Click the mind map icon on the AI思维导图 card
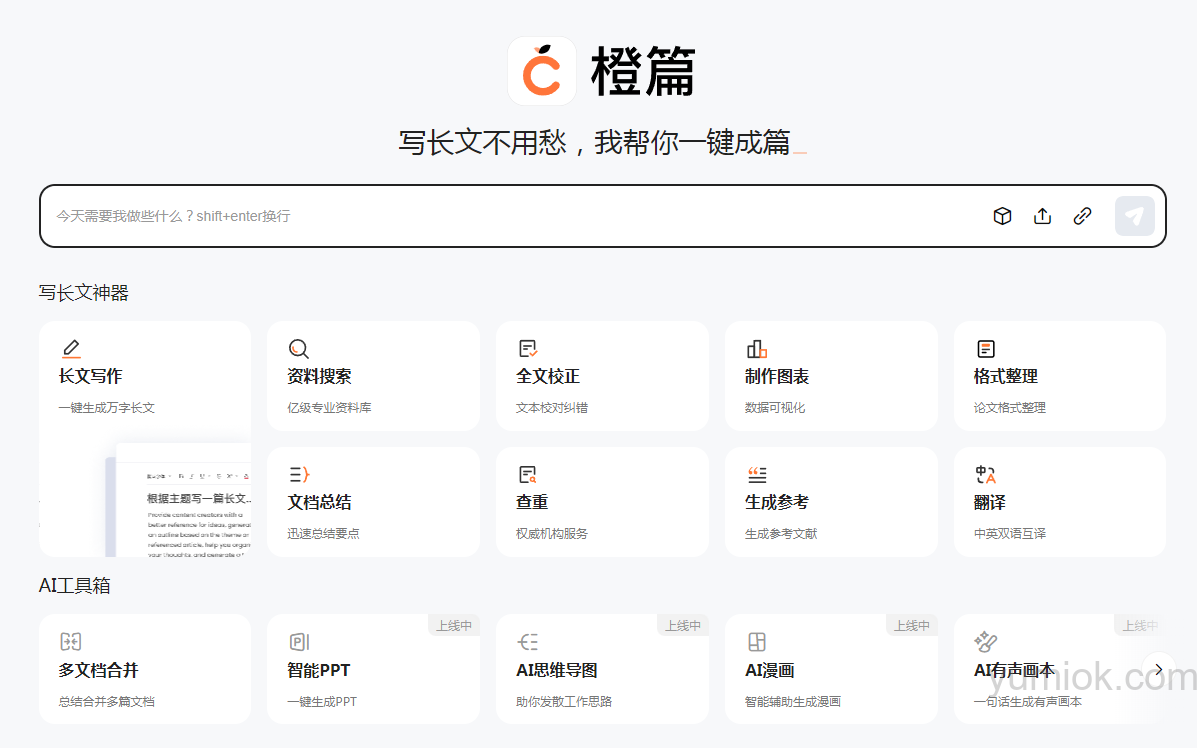This screenshot has height=748, width=1197. pos(528,642)
